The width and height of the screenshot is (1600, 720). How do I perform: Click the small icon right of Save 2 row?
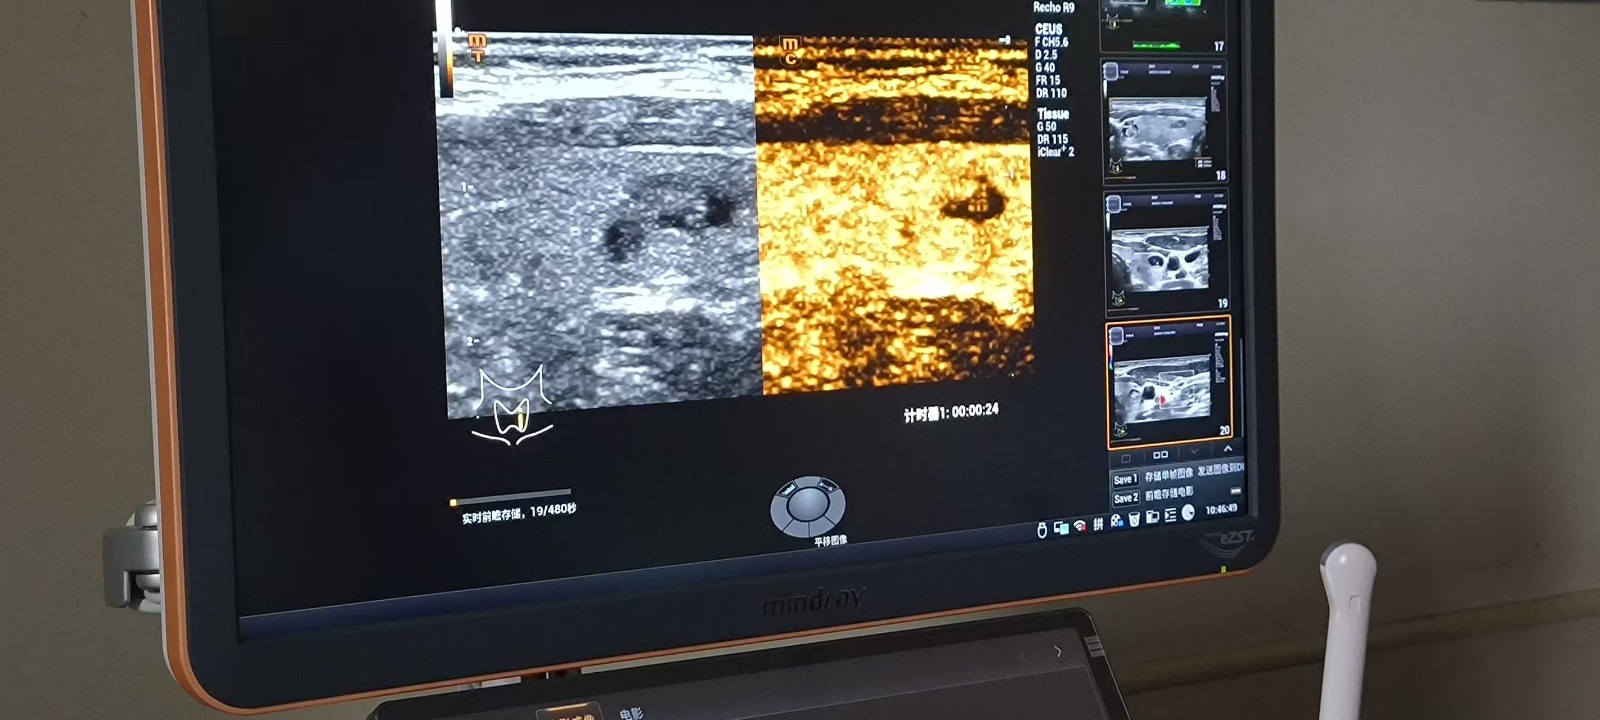pos(1235,490)
